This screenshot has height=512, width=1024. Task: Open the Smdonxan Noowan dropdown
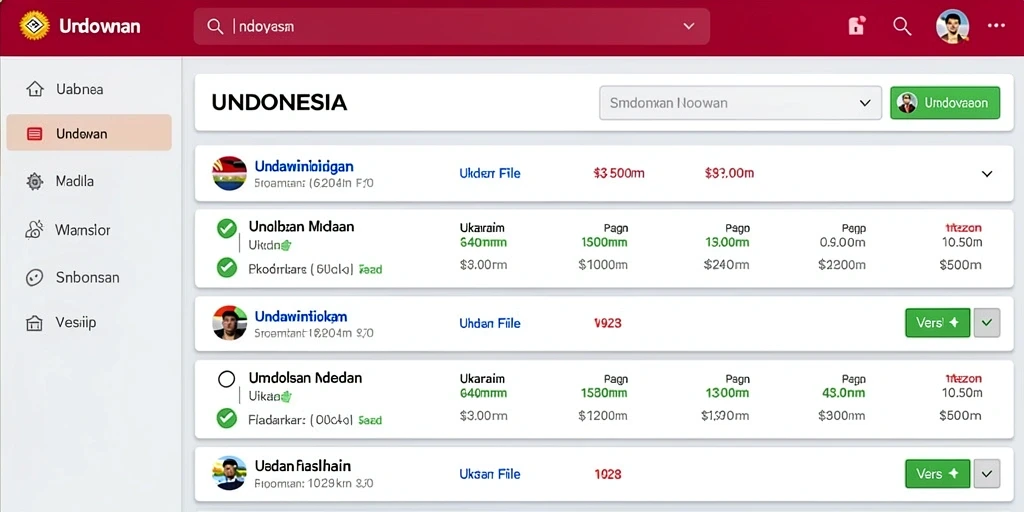(x=741, y=103)
